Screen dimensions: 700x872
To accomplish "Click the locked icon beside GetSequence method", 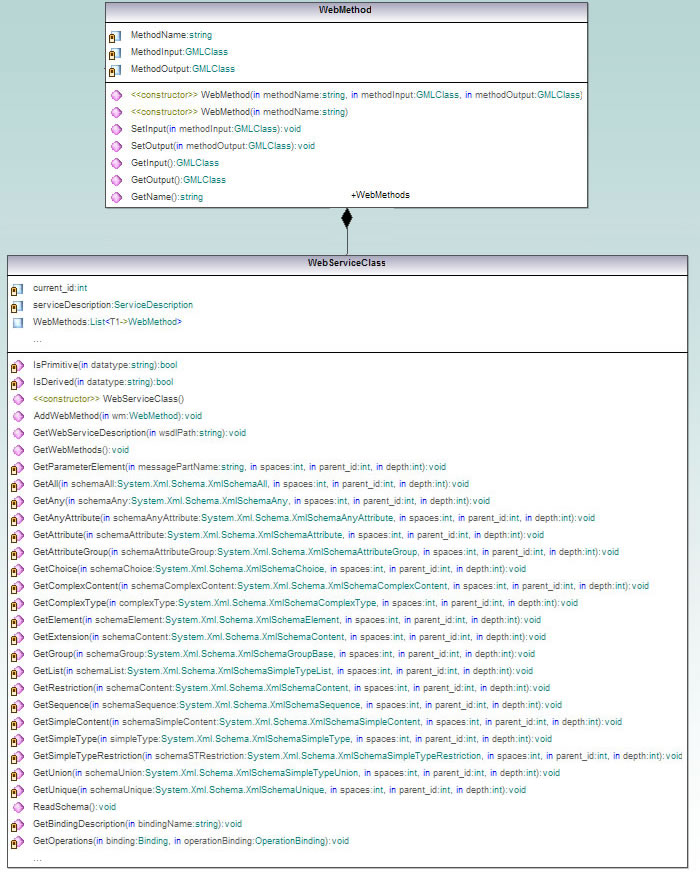I will pos(17,706).
